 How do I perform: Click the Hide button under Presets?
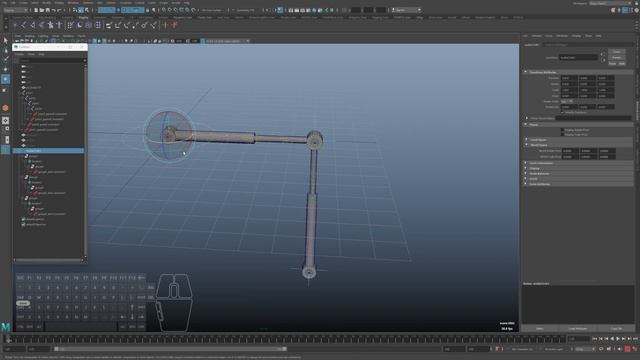click(x=621, y=64)
